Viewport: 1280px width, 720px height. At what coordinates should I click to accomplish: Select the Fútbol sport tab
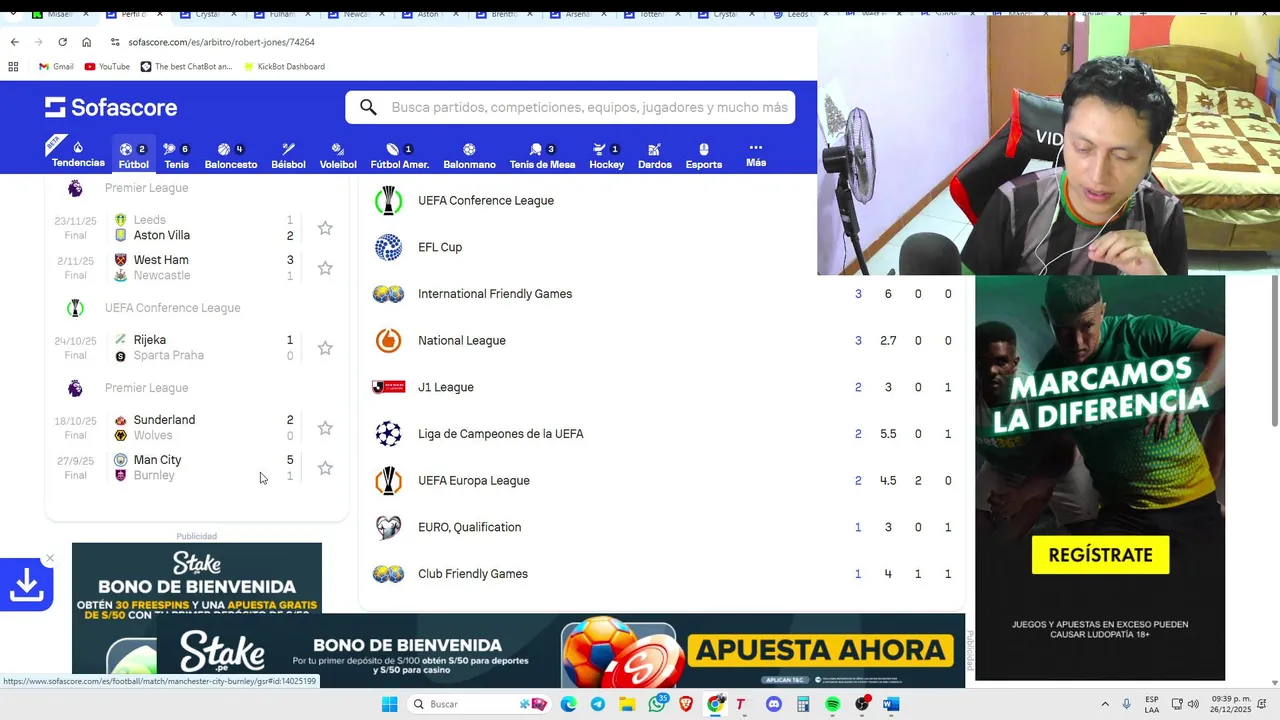pyautogui.click(x=133, y=155)
